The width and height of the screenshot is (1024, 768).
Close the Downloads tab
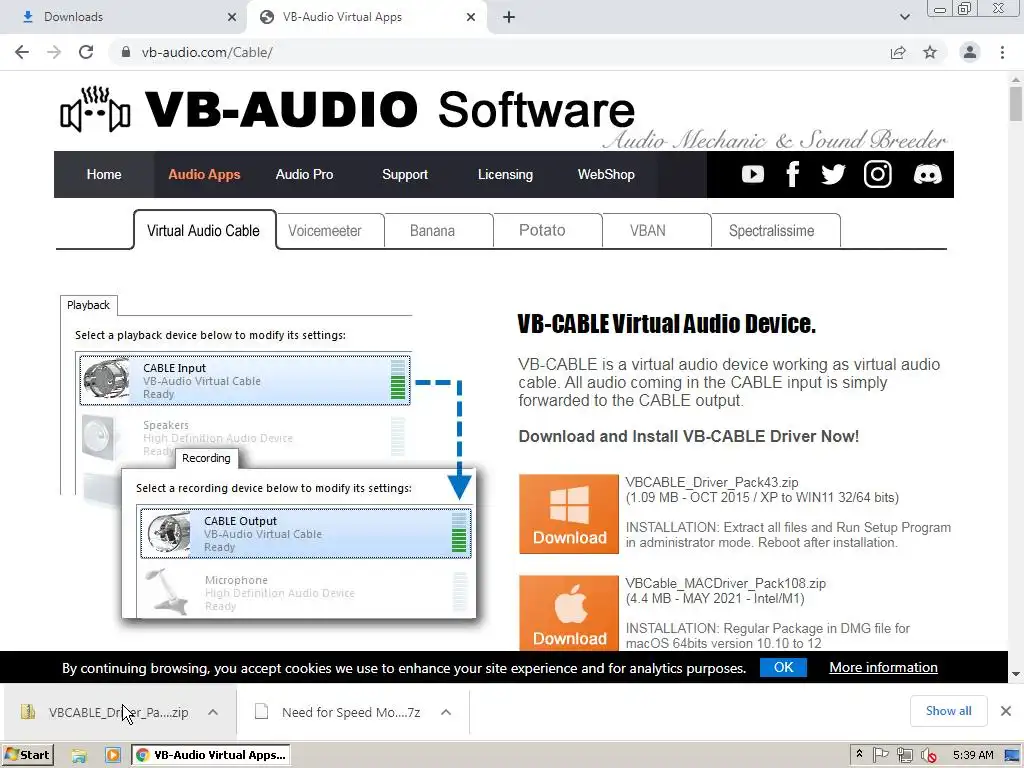pyautogui.click(x=232, y=17)
